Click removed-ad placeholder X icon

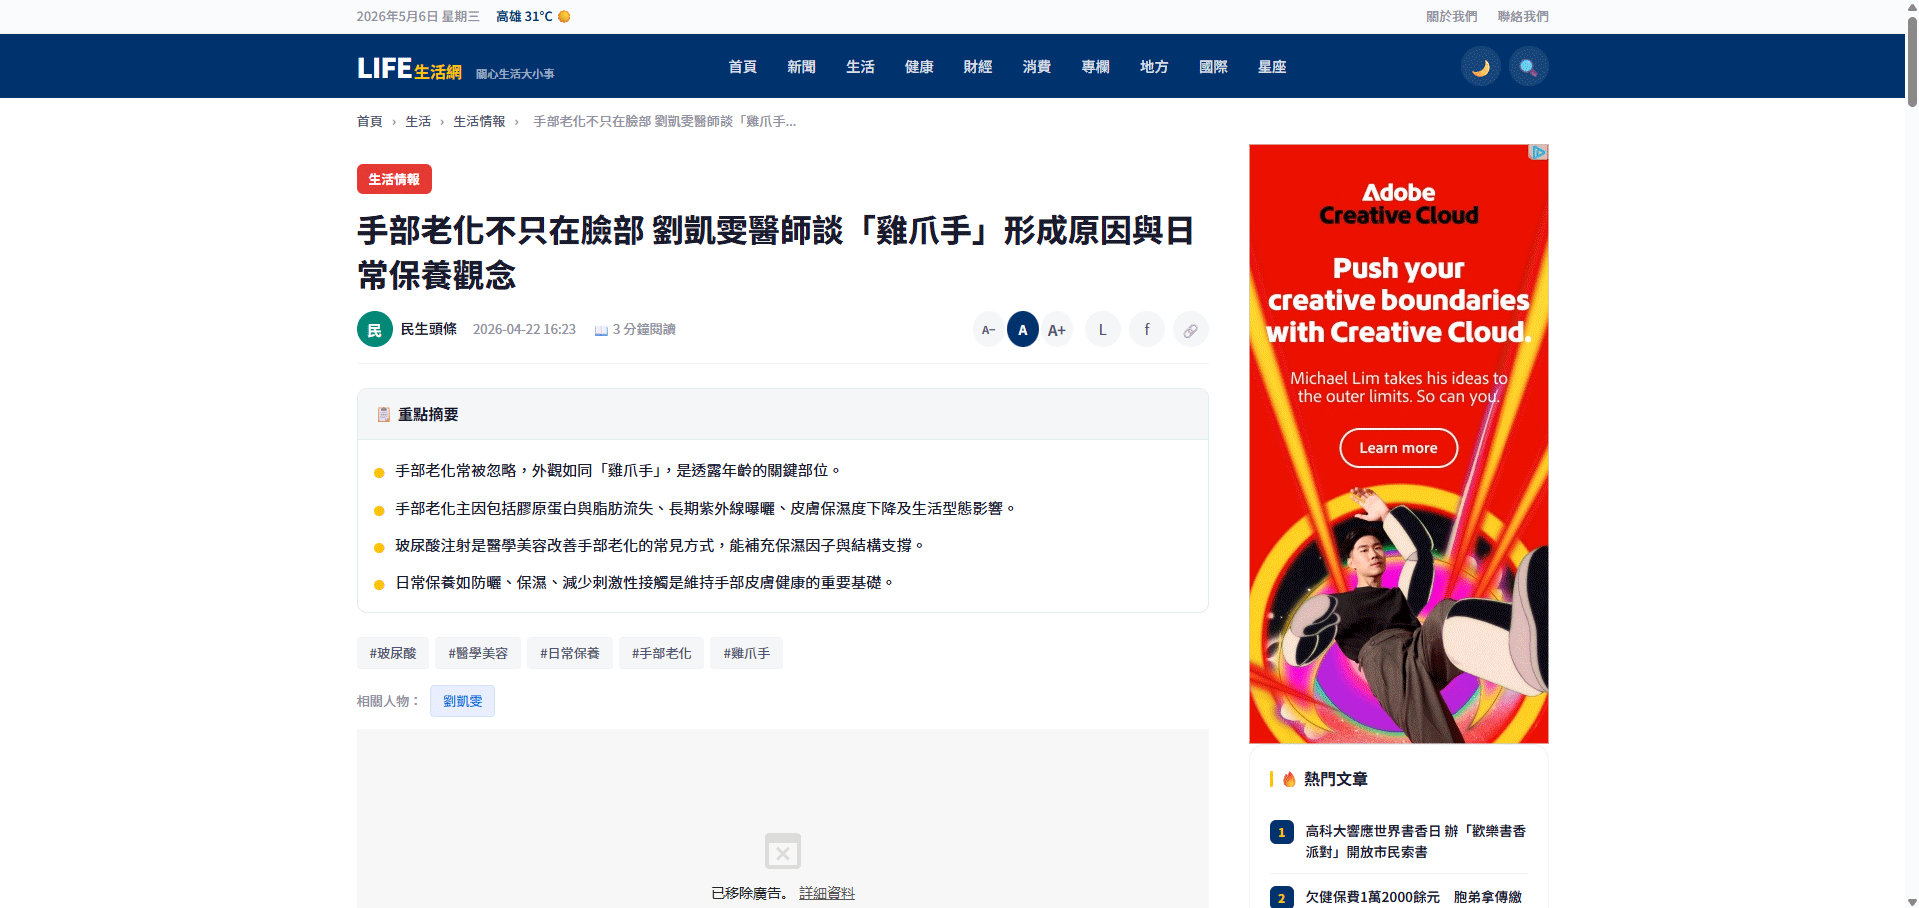[783, 851]
